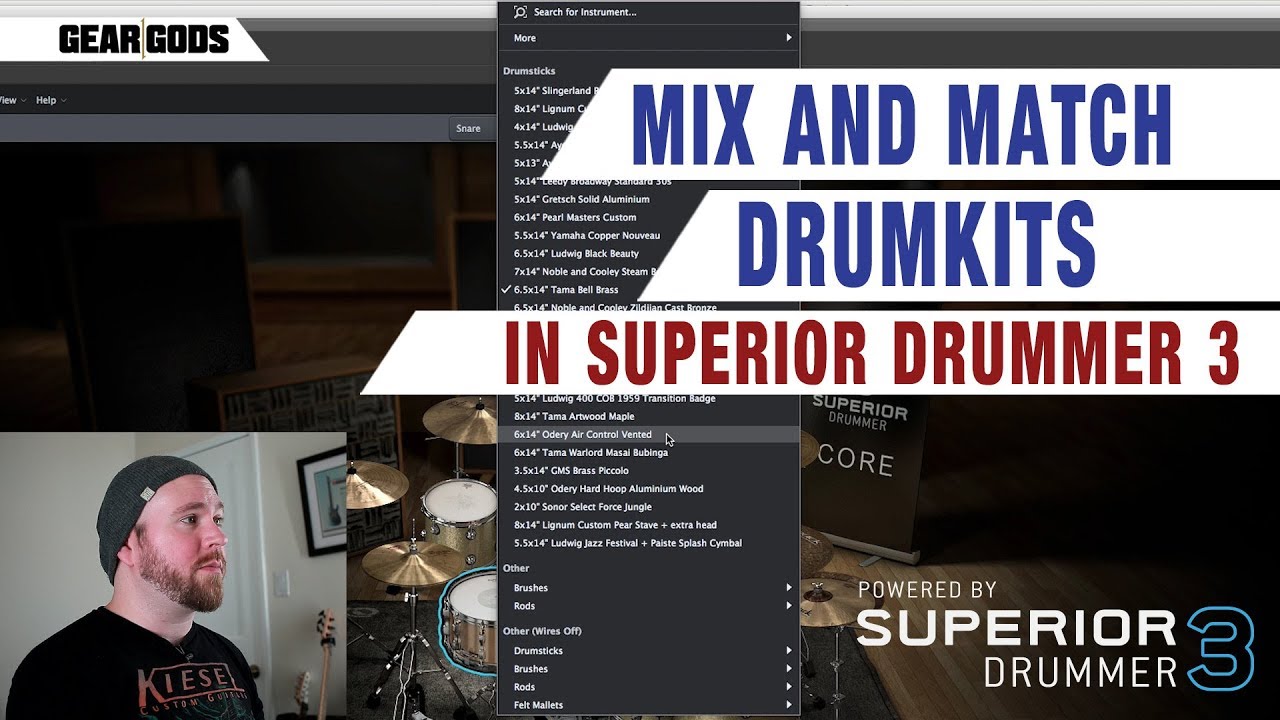1280x720 pixels.
Task: Select 4.5x10" Odery Hard Hoop Aluminium Wood
Action: [x=648, y=488]
